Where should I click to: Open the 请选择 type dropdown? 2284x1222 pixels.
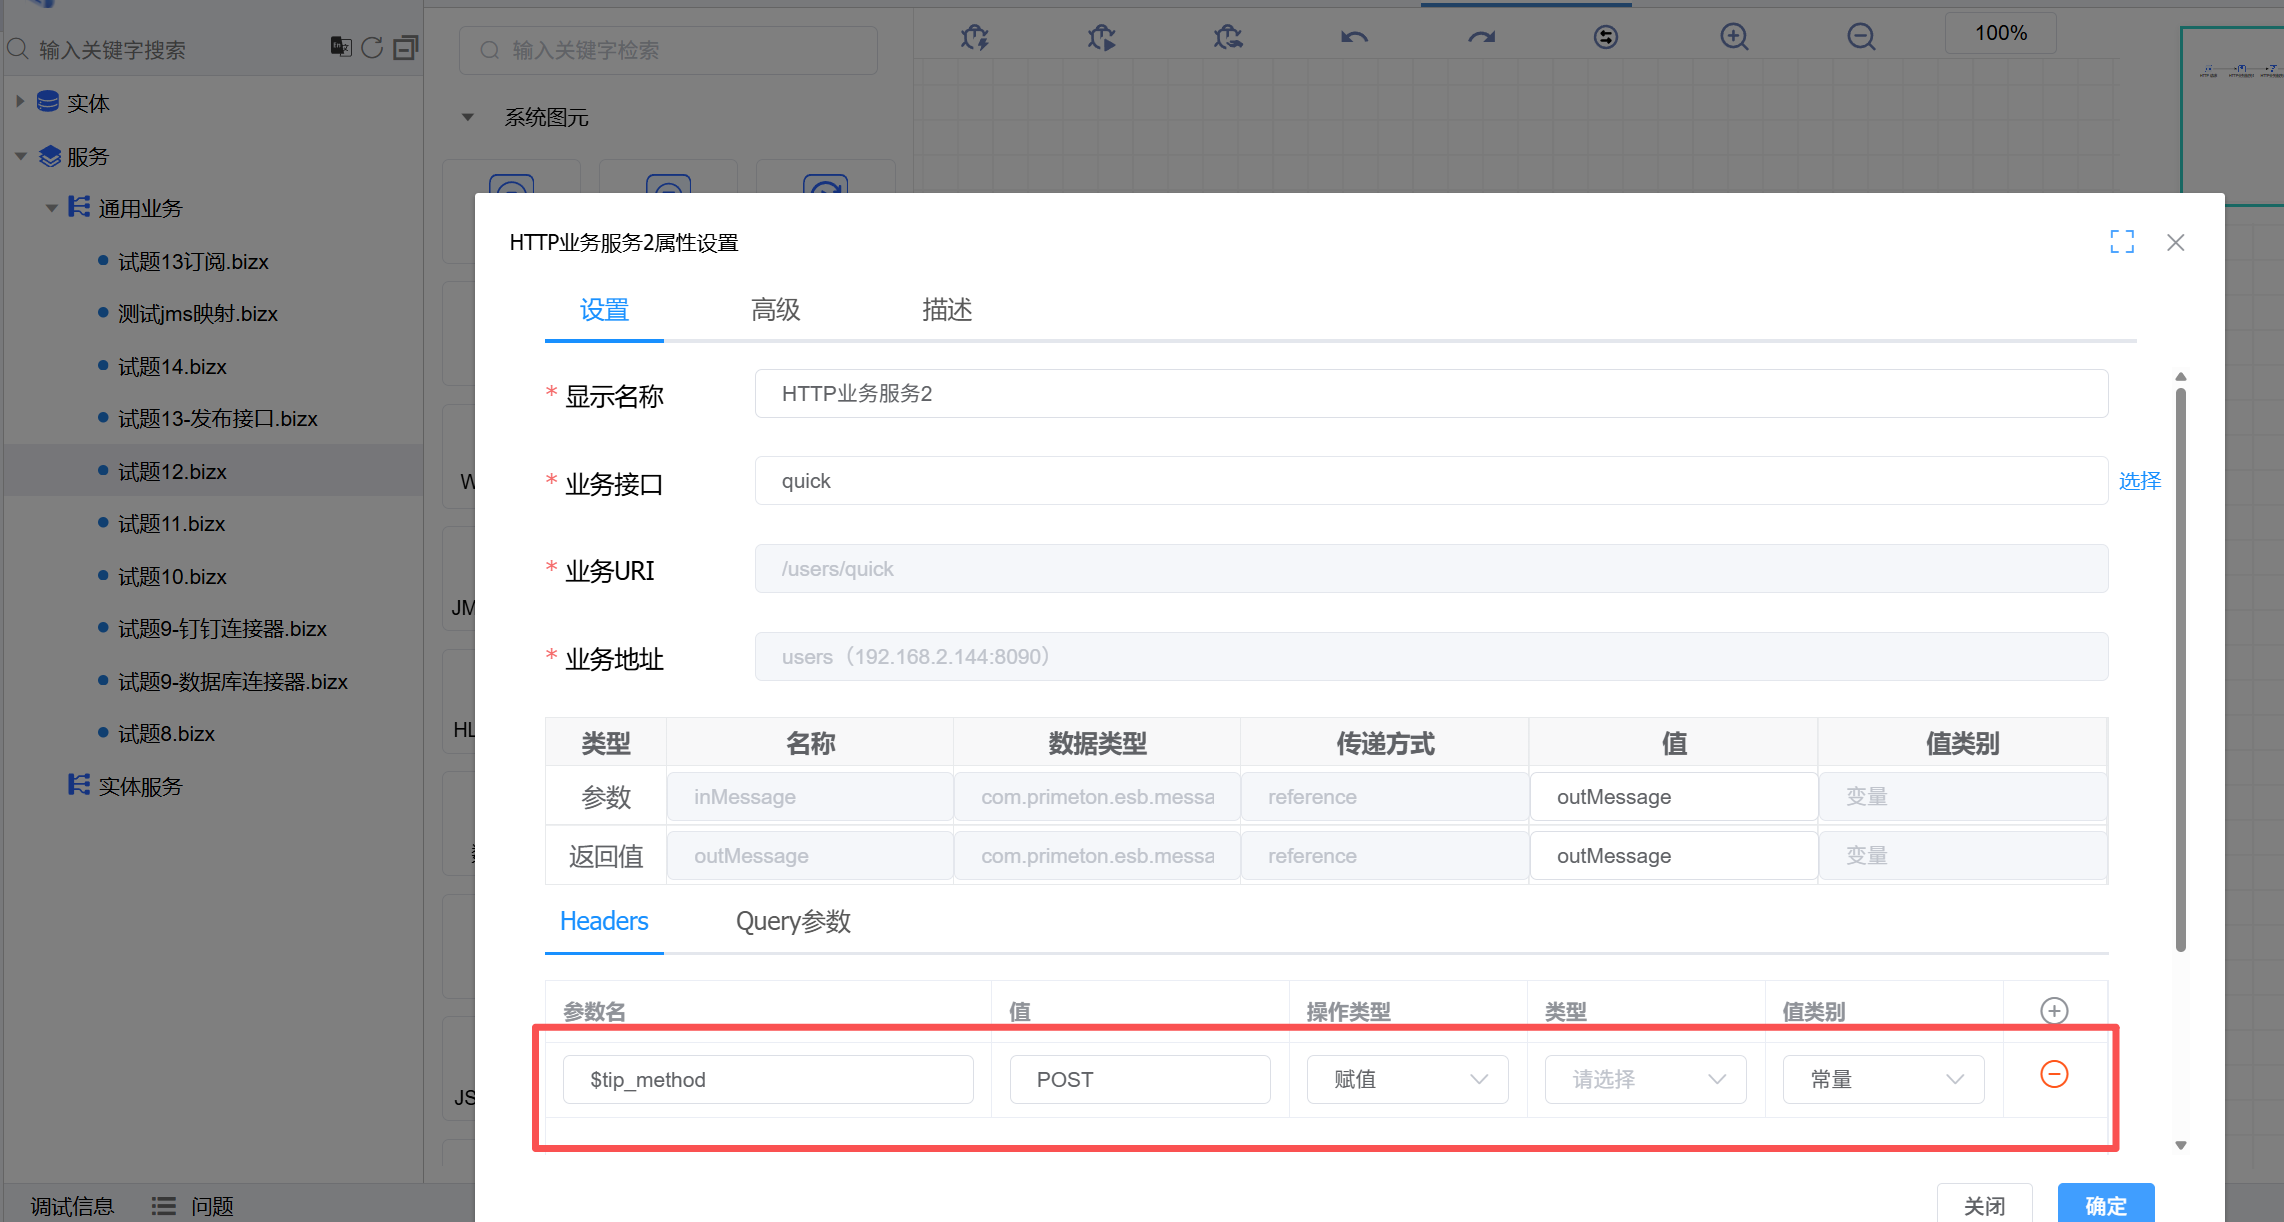click(1645, 1079)
